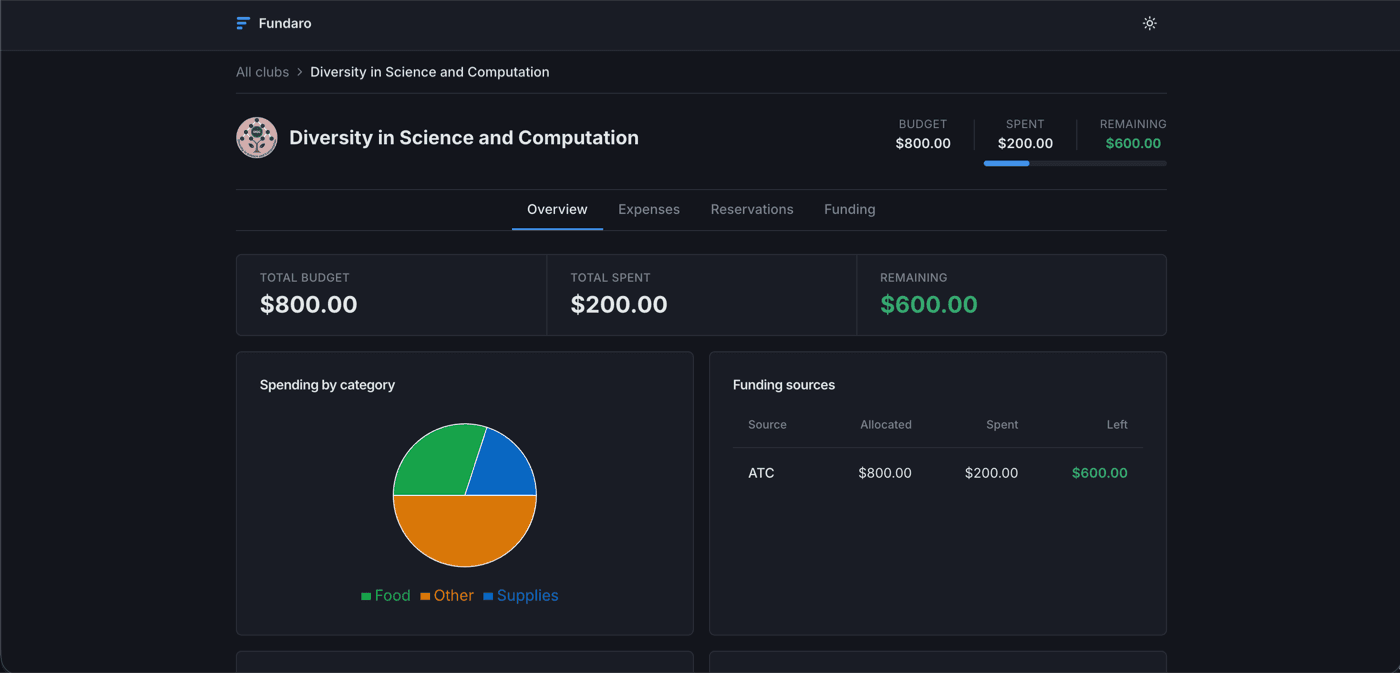Go back to All clubs
1400x673 pixels.
(262, 72)
